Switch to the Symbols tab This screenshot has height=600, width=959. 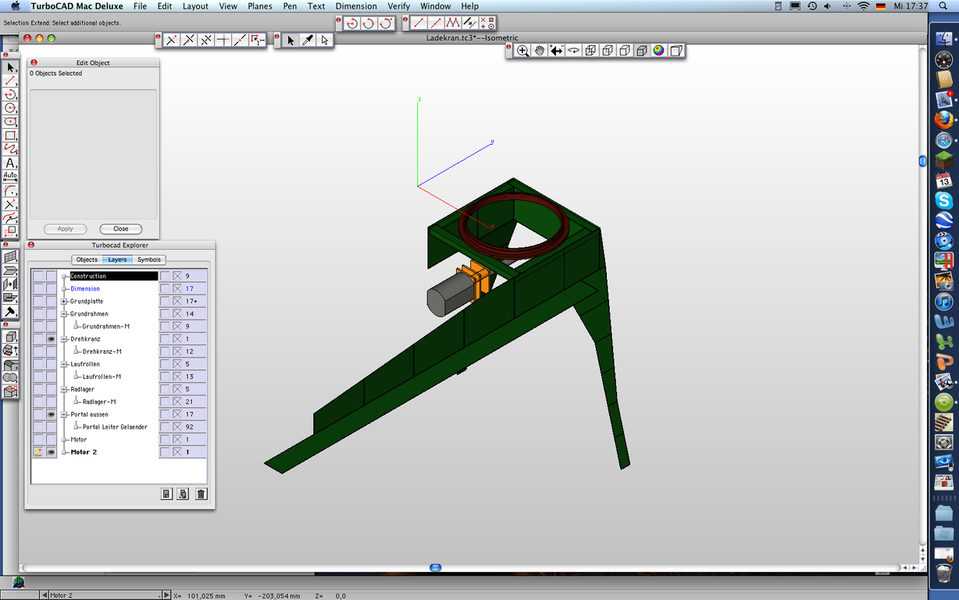click(149, 260)
